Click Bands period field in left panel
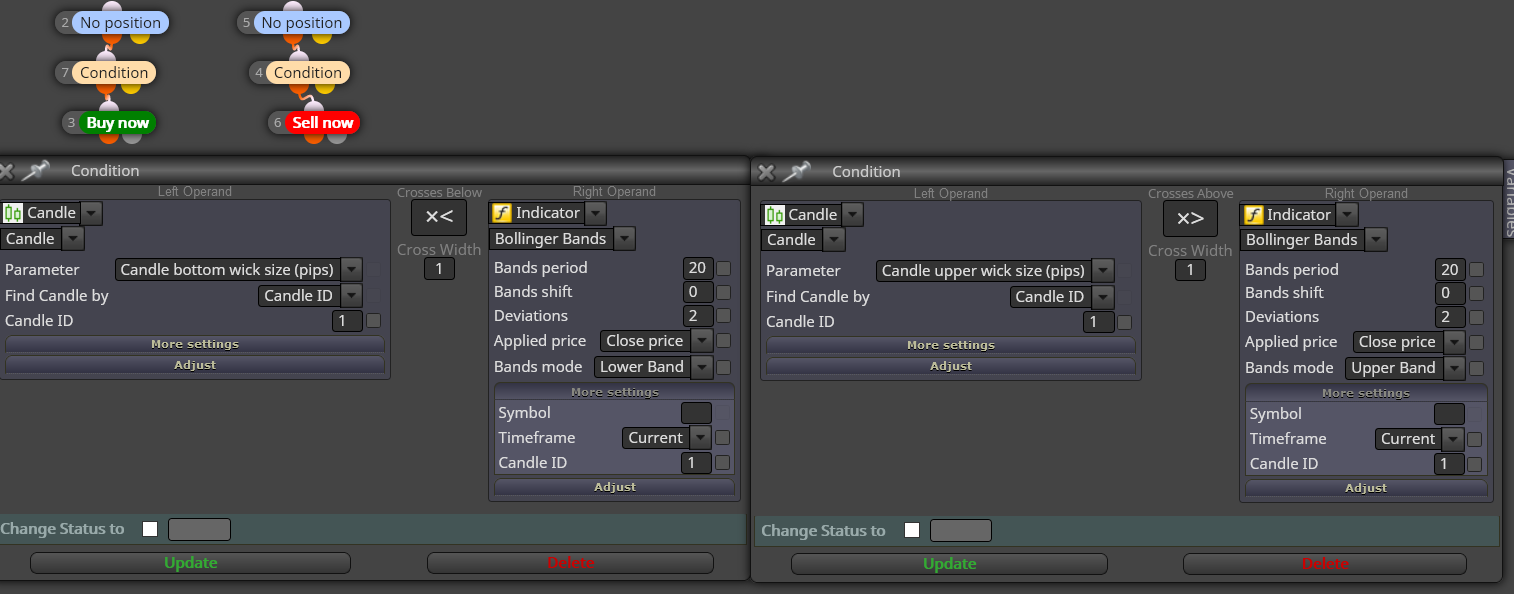This screenshot has height=594, width=1514. pyautogui.click(x=697, y=268)
